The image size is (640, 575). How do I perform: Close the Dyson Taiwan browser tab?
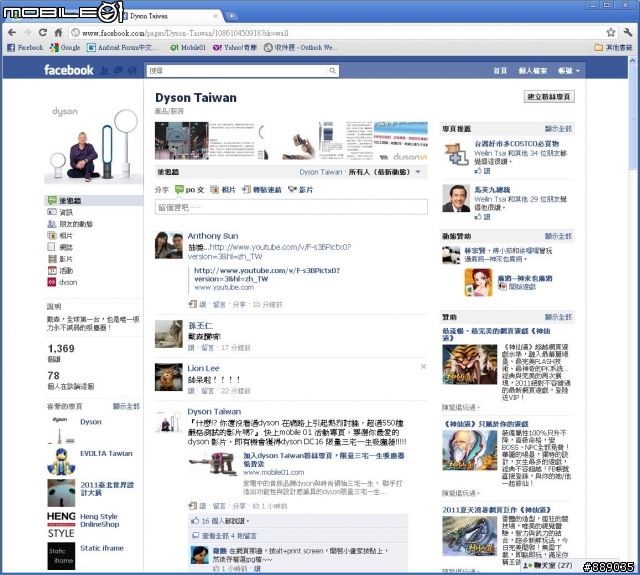[x=216, y=16]
